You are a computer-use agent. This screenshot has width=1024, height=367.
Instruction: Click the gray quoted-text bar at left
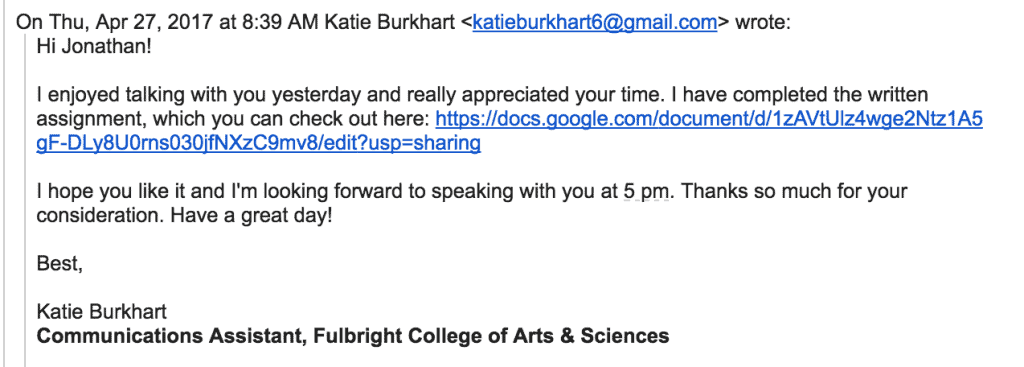point(25,200)
